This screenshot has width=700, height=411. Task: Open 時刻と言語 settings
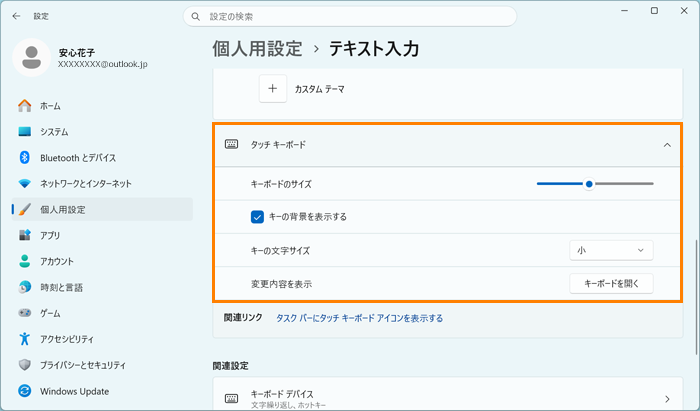(x=102, y=287)
